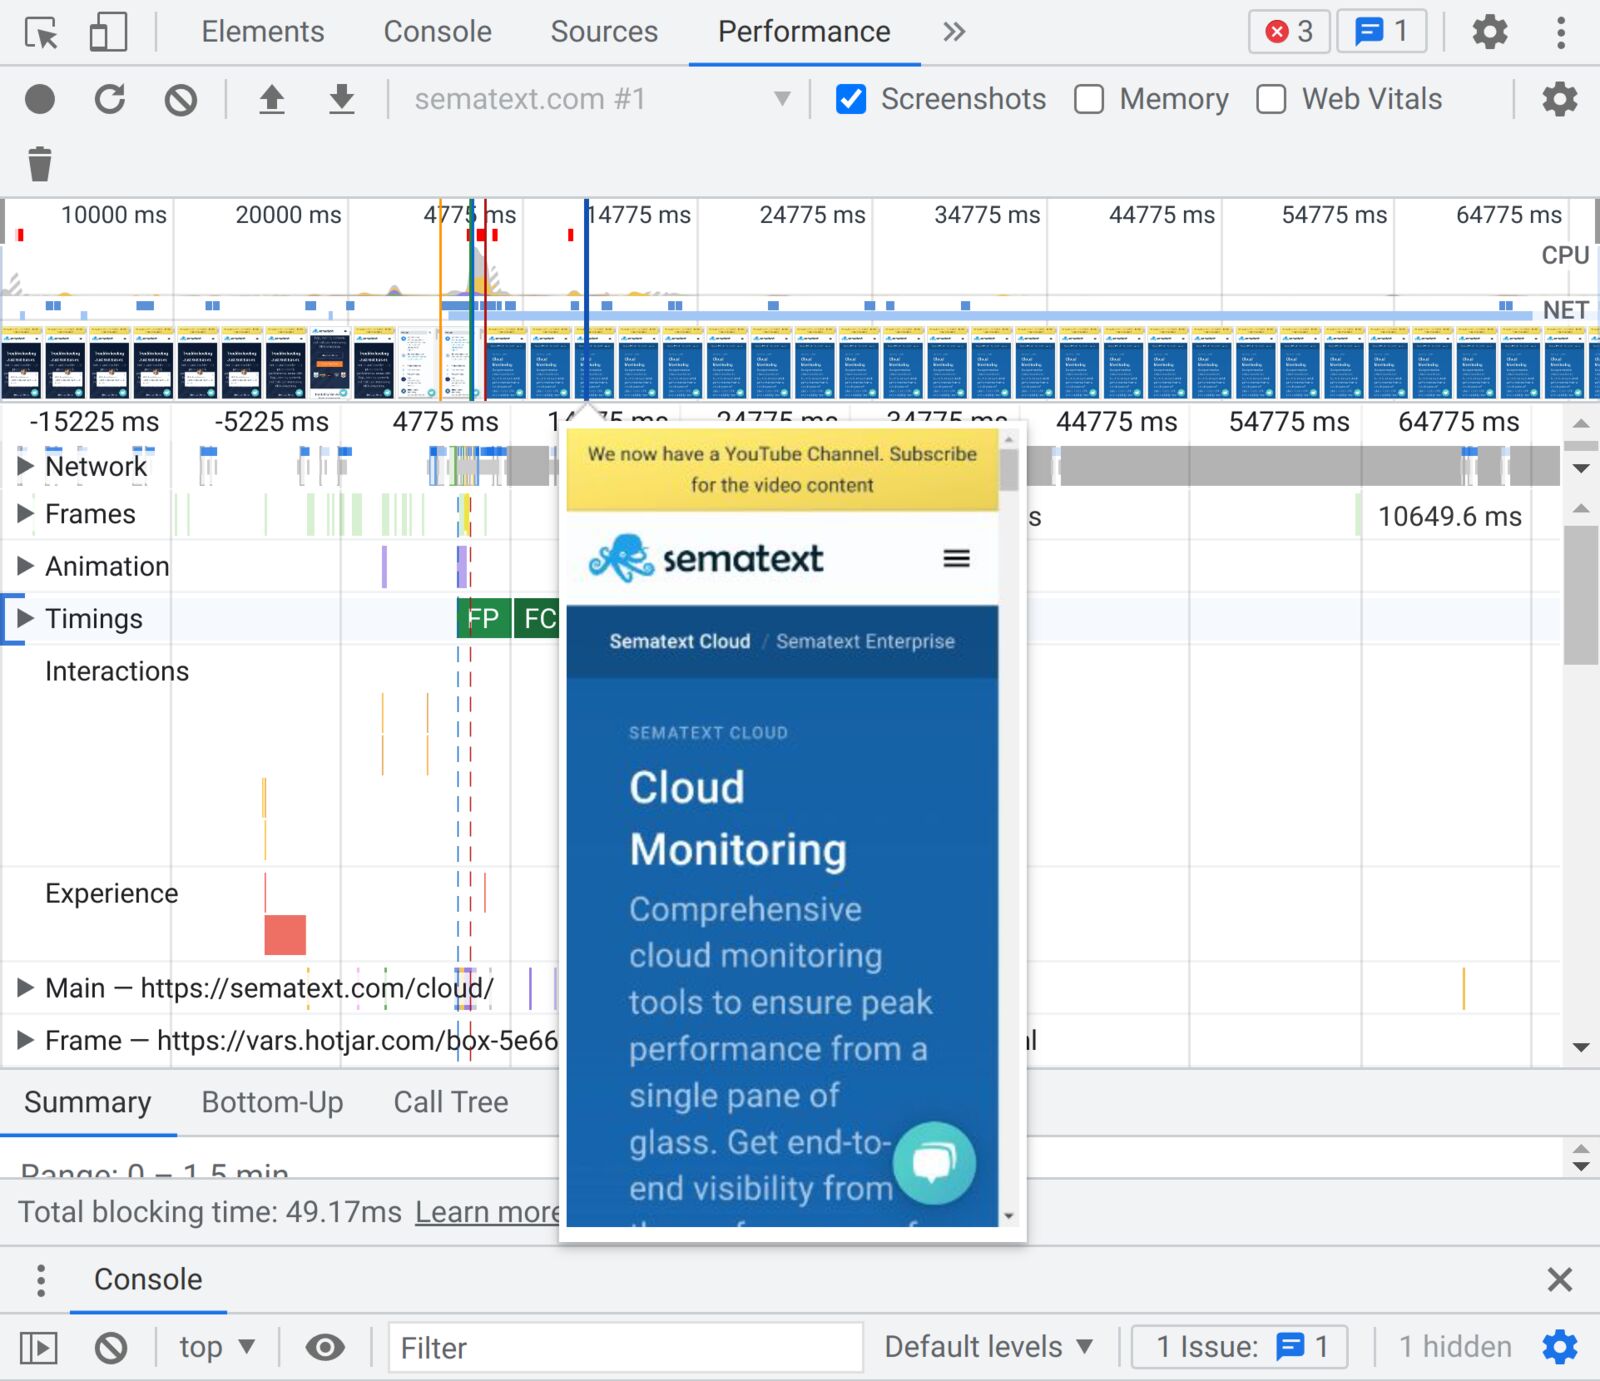Click the flame chart vertical scrollbar thumb
Screen dimensions: 1600x1381
pos(1580,595)
